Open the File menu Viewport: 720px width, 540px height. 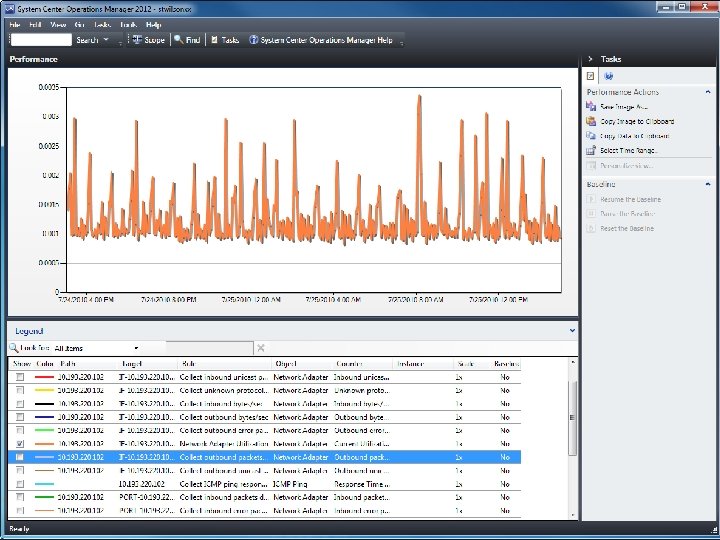(15, 25)
